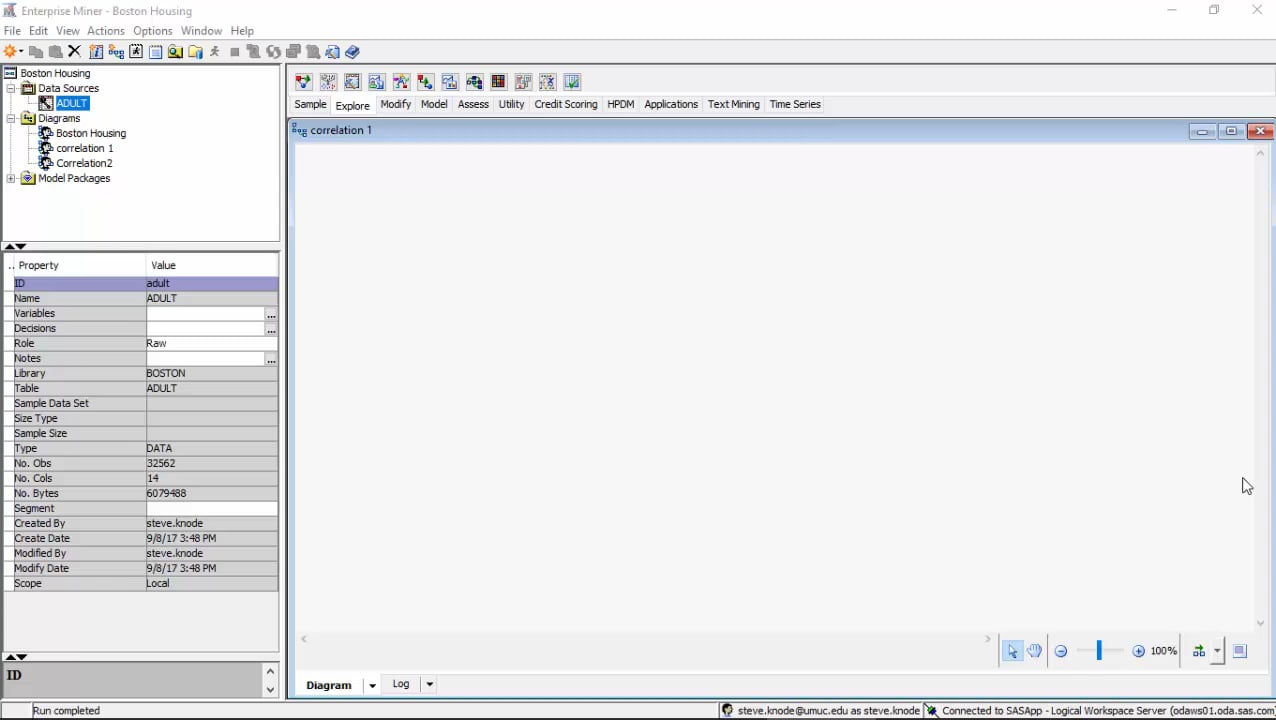Screen dimensions: 1276x720
Task: Open the dropdown arrow next to Diagram tab
Action: coord(372,685)
